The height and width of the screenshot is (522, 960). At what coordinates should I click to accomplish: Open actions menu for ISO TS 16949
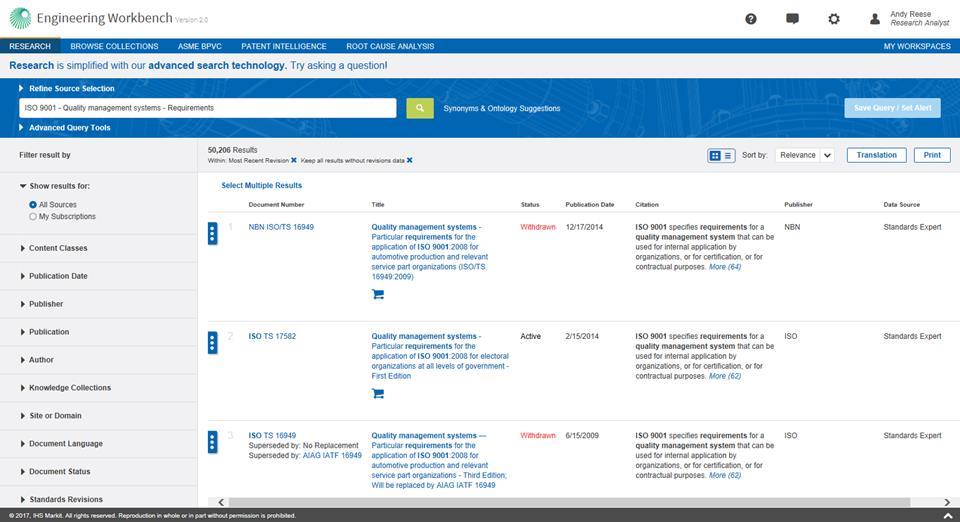[x=212, y=442]
